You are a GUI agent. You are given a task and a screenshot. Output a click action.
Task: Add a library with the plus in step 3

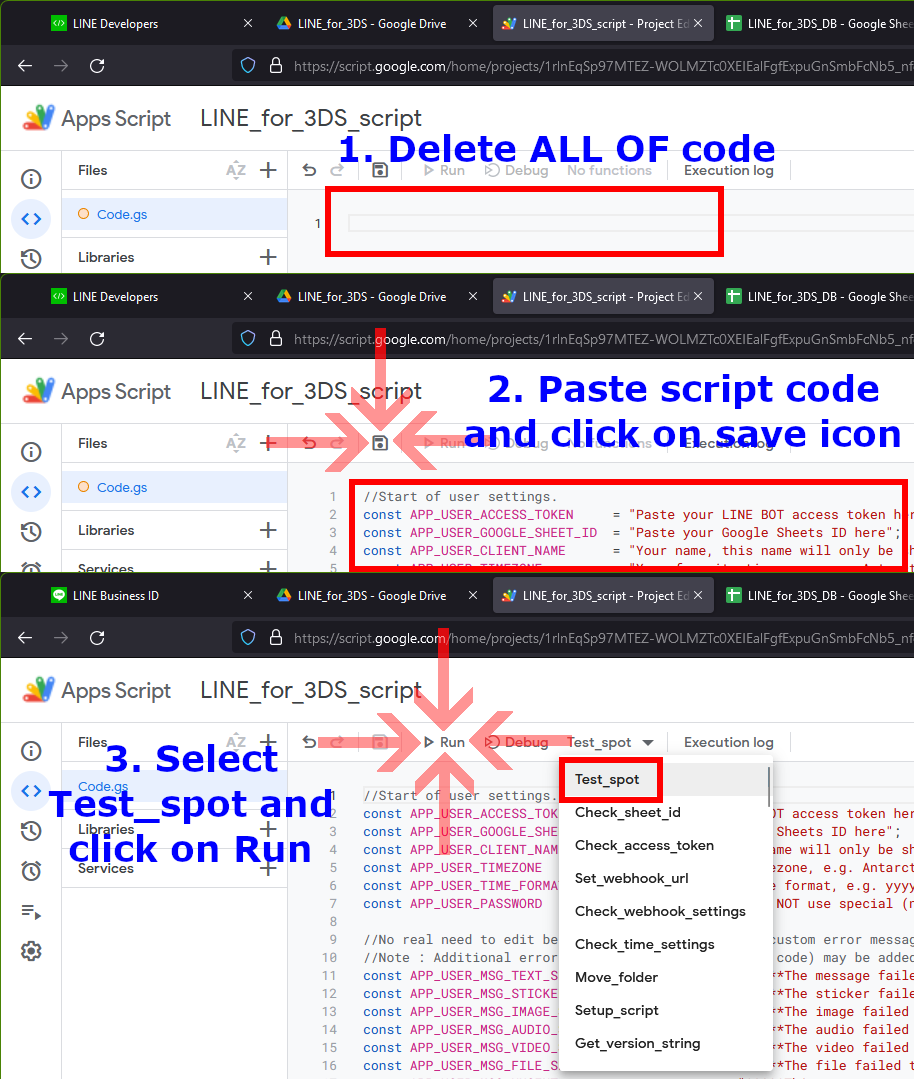pyautogui.click(x=268, y=829)
